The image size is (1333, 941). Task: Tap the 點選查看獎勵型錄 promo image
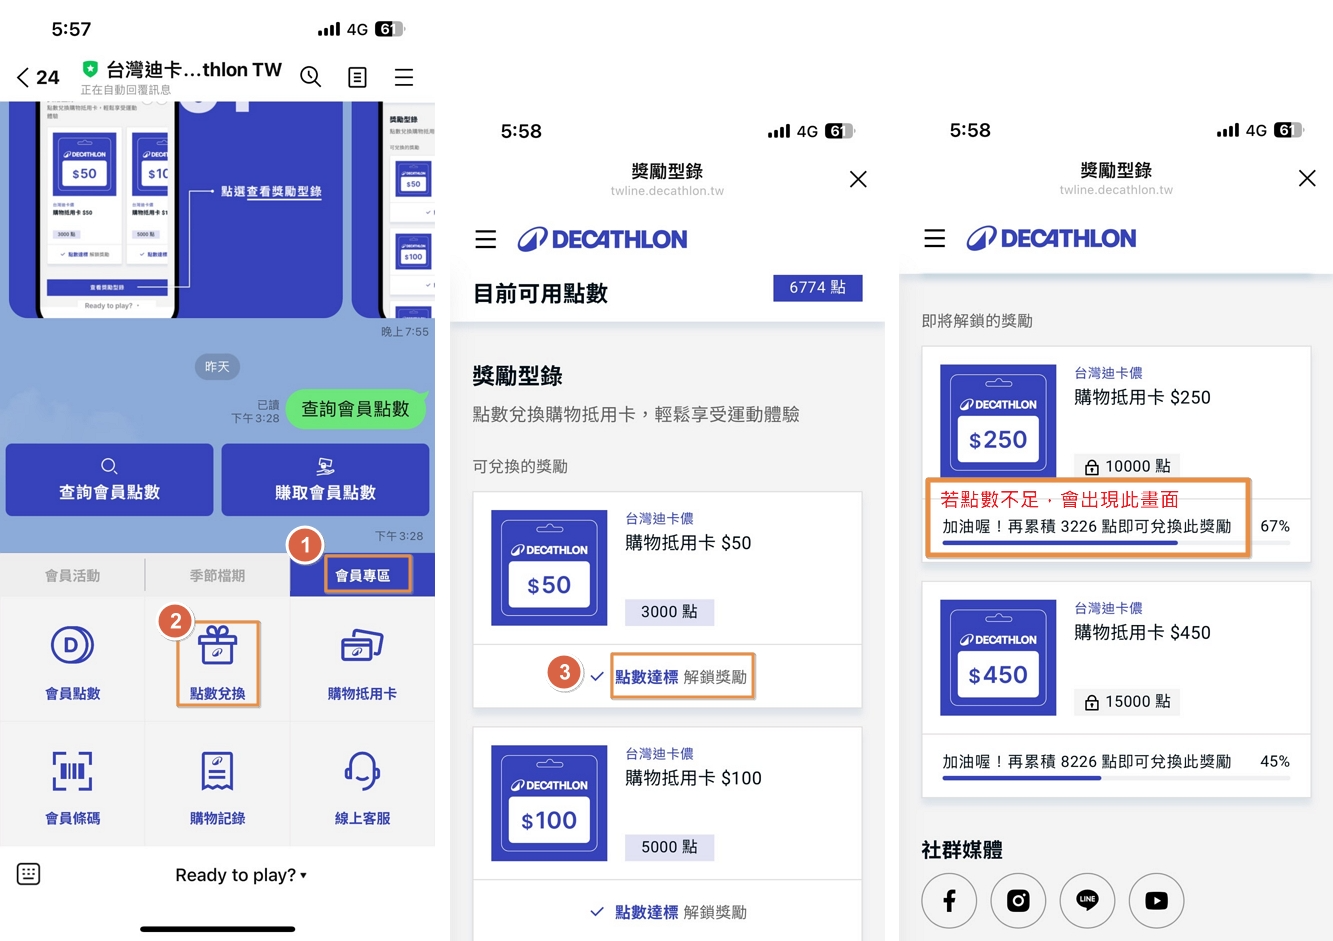pos(175,209)
